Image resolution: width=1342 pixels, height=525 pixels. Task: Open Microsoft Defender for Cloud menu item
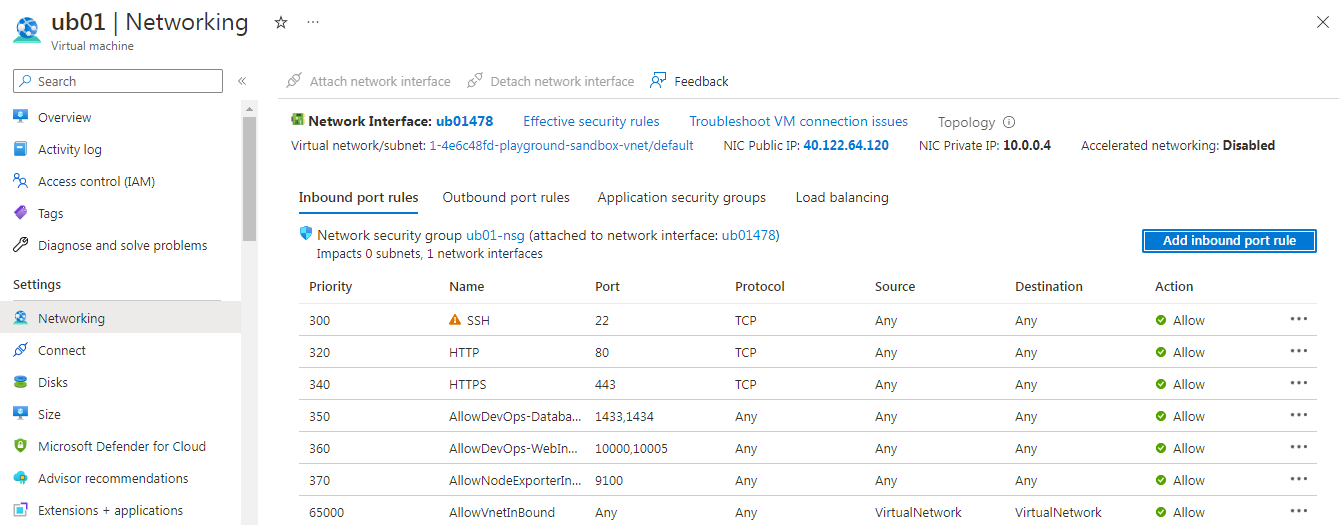tap(122, 446)
